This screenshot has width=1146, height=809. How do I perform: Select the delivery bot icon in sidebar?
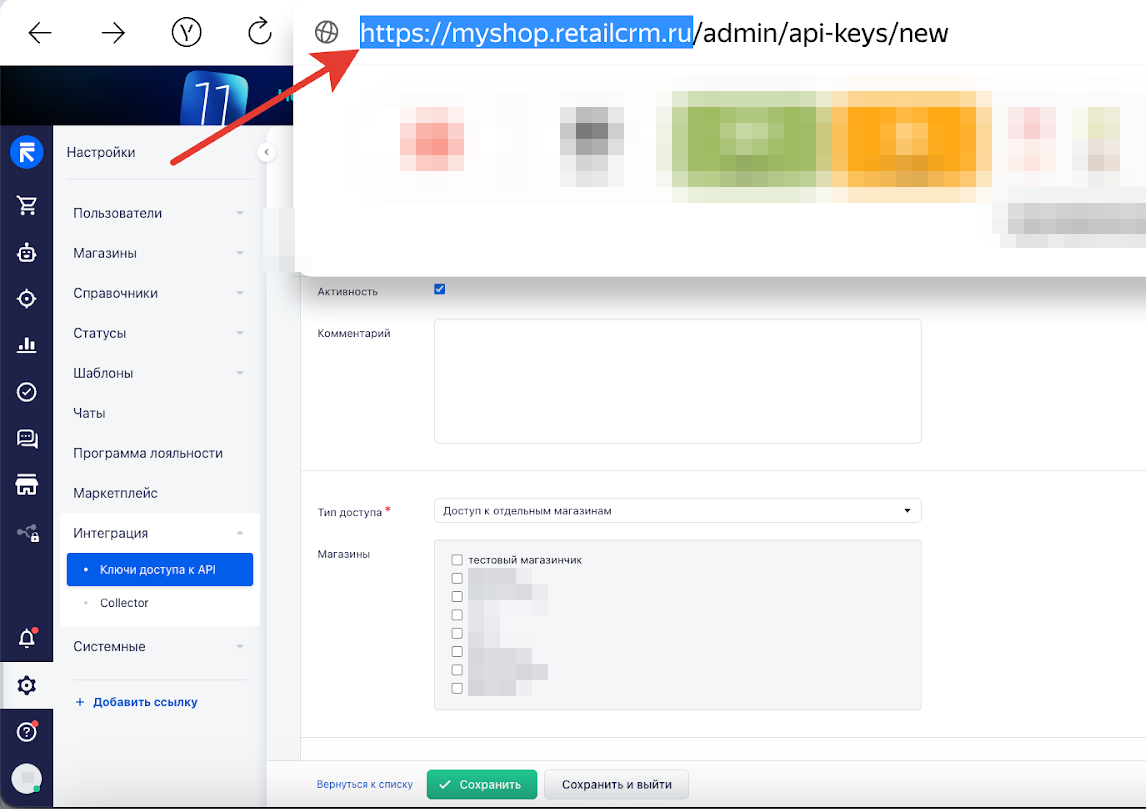click(x=27, y=252)
